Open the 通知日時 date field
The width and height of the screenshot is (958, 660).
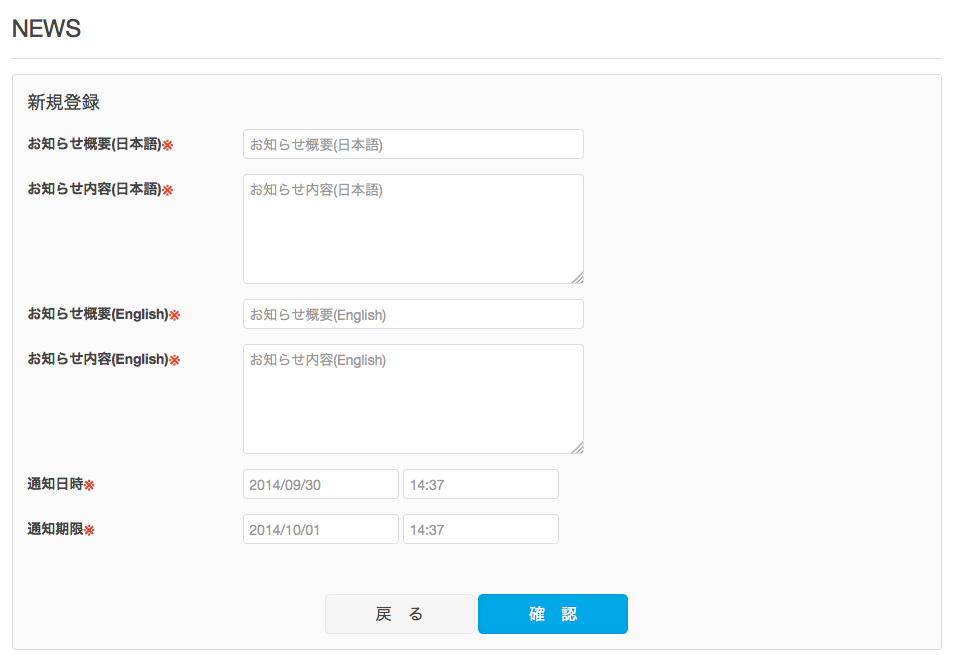click(x=320, y=484)
